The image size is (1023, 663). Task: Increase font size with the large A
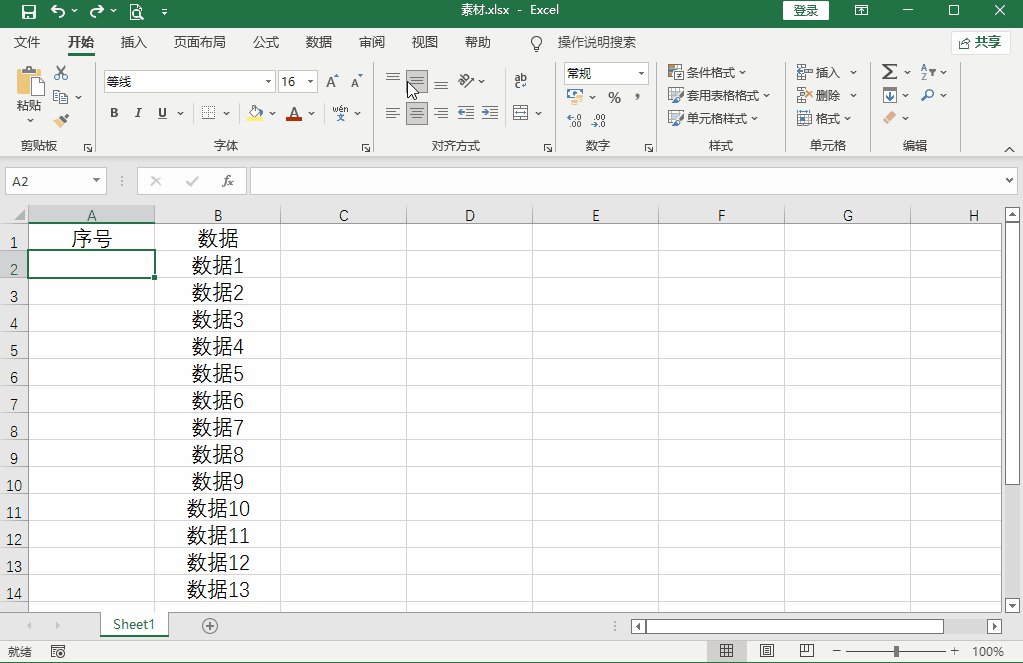(331, 82)
